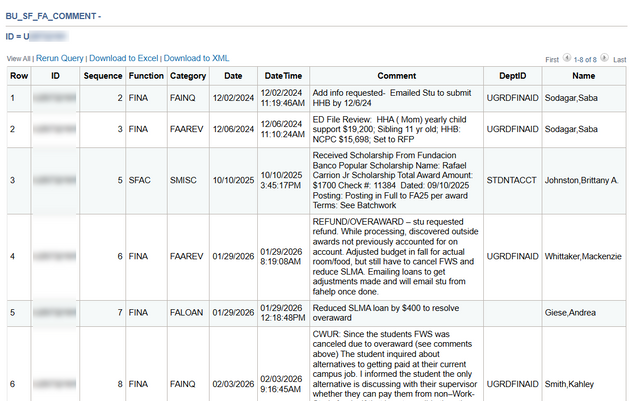Click the 12/06/2024 date cell

tap(233, 129)
